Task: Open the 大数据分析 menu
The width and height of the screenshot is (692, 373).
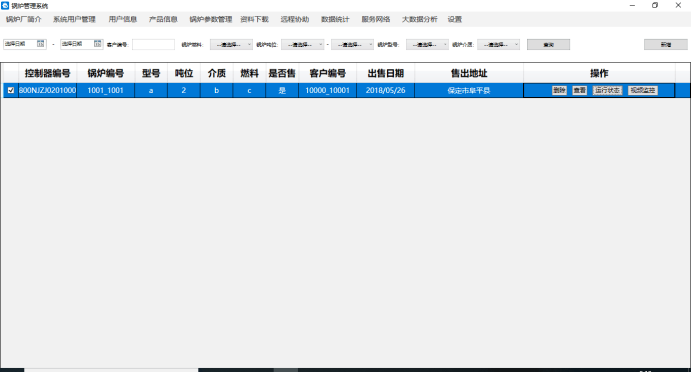Action: pyautogui.click(x=419, y=19)
